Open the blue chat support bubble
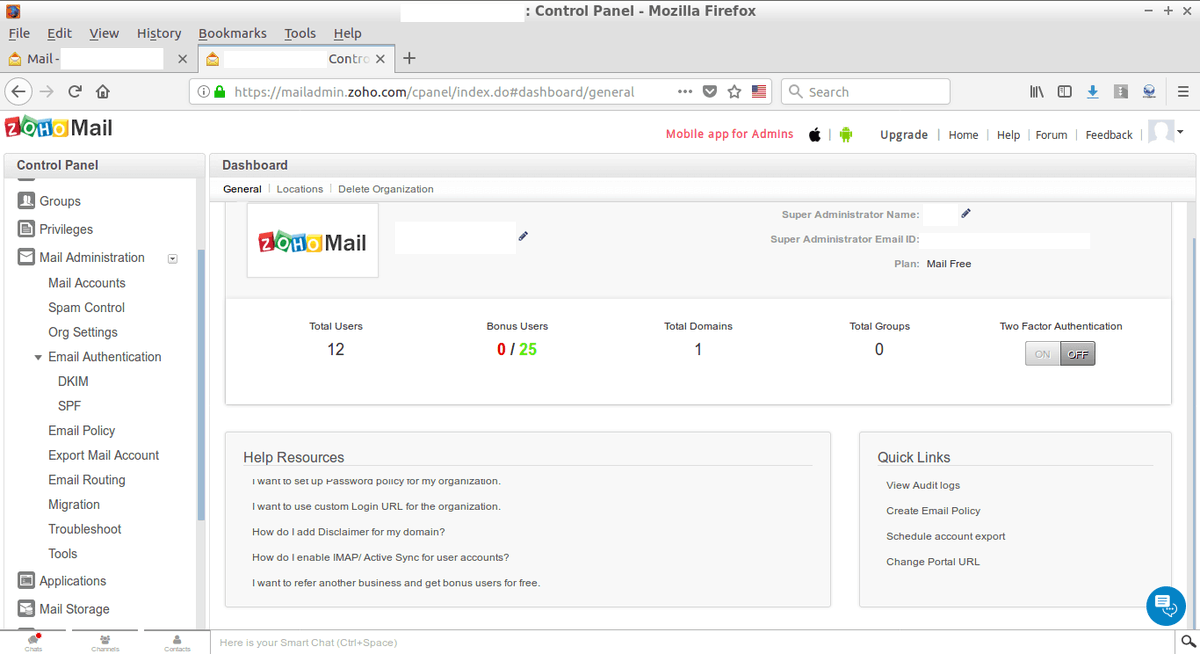 coord(1165,605)
